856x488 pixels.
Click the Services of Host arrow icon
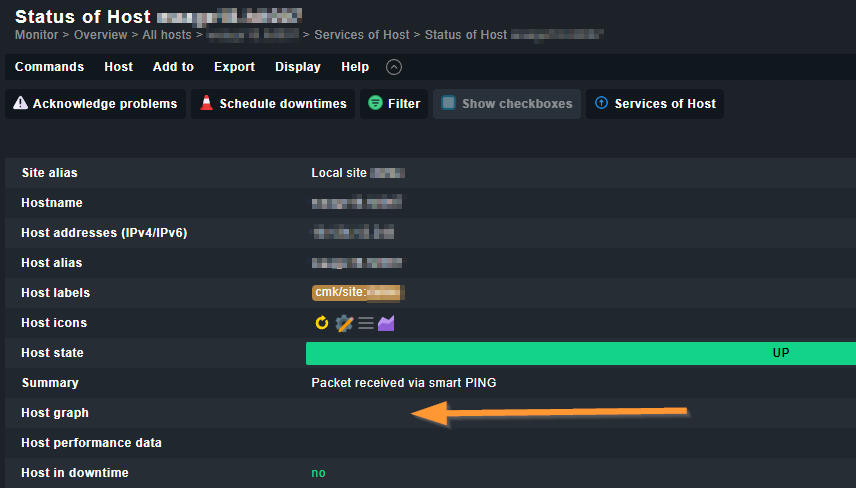point(601,103)
